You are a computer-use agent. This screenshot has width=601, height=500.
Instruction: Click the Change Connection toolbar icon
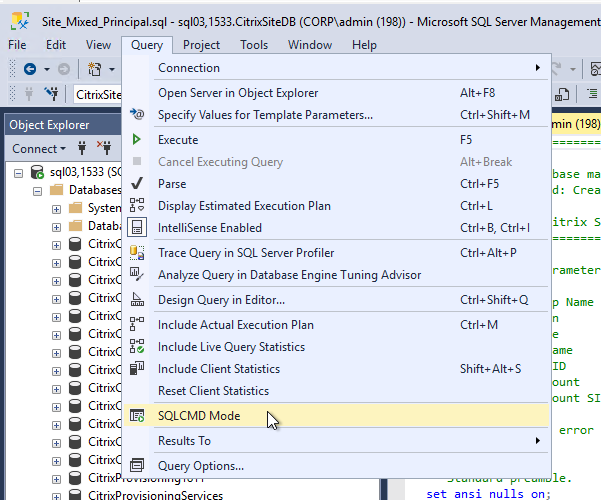coord(51,94)
